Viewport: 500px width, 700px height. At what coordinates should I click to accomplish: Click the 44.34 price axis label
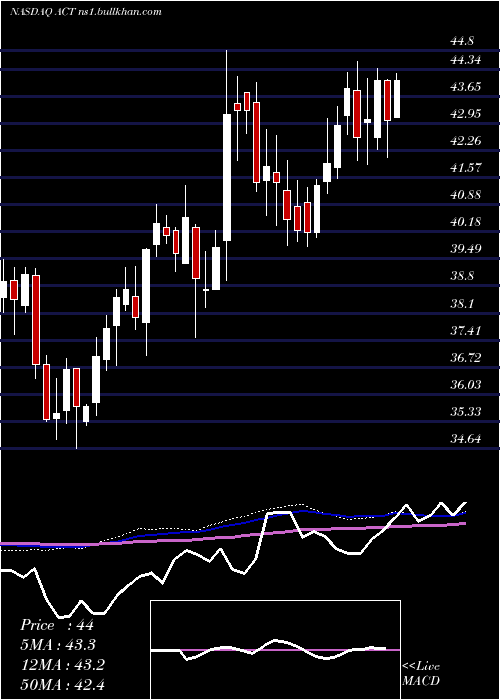click(466, 60)
